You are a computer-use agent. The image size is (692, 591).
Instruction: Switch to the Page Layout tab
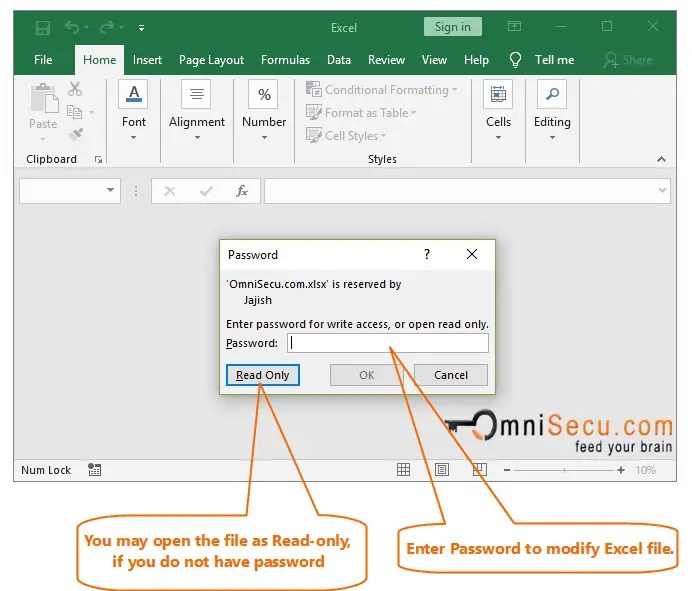[x=211, y=60]
